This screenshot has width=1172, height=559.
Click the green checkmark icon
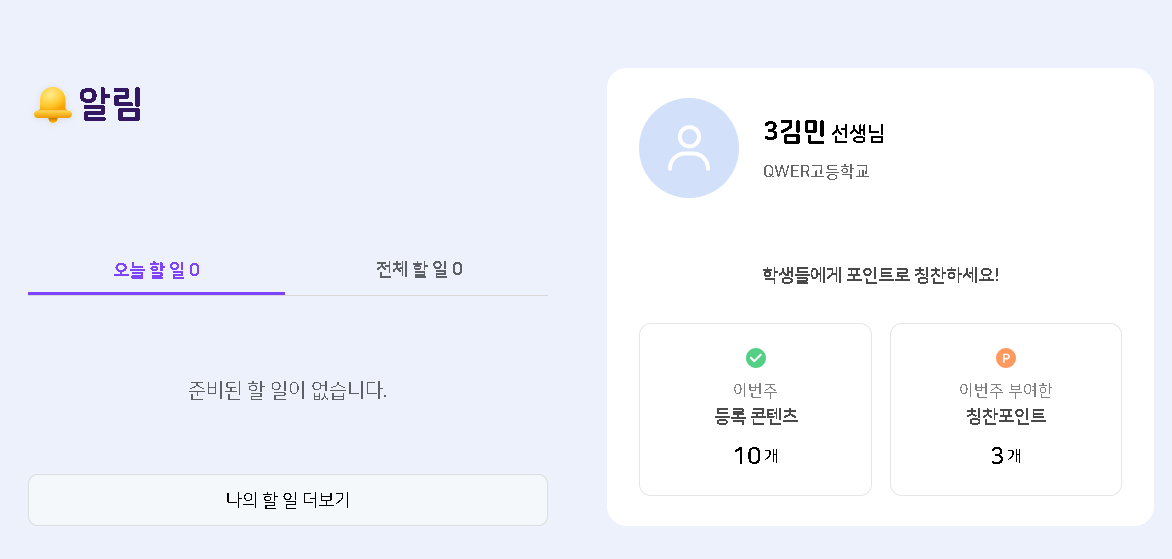click(755, 358)
